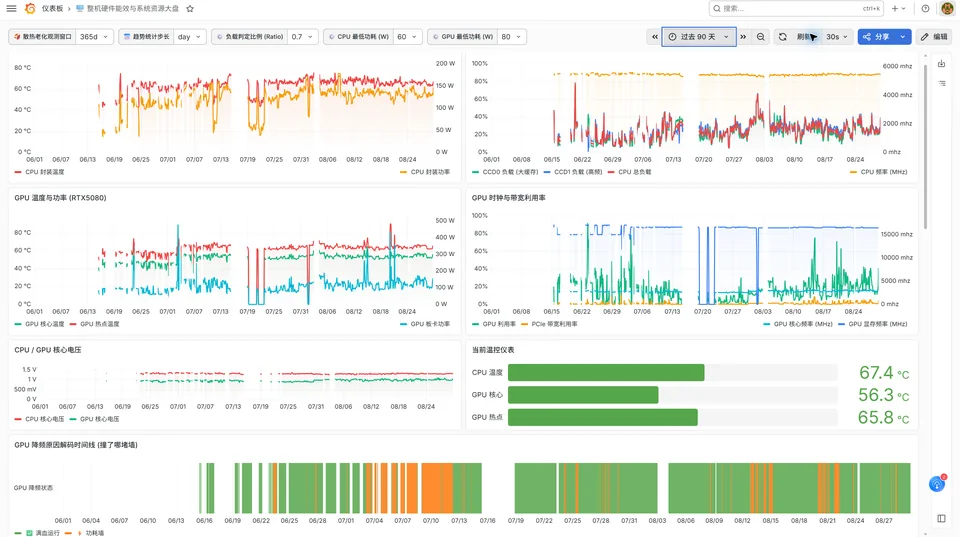The image size is (960, 537).
Task: Open the 30s refresh interval dropdown
Action: point(836,37)
